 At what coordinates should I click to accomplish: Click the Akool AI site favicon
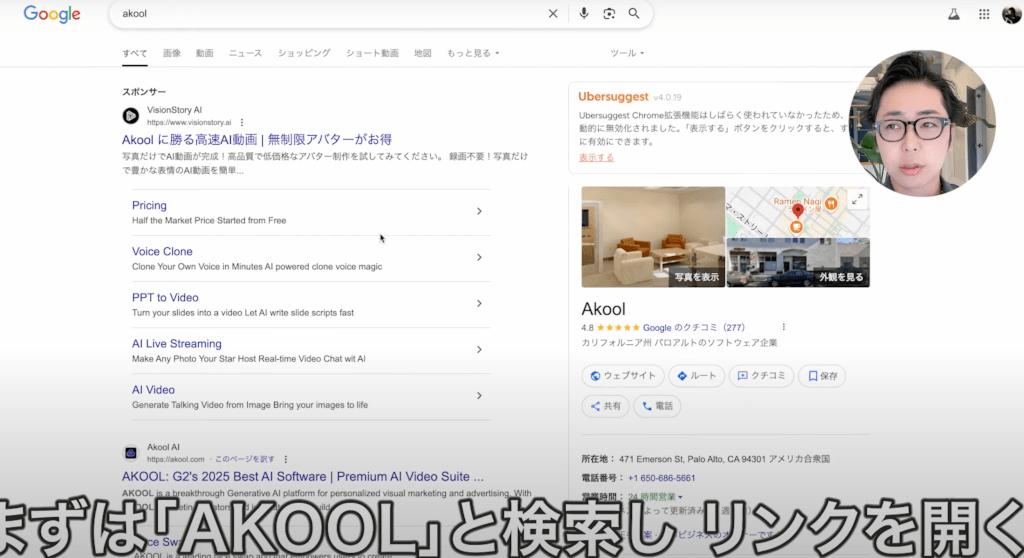pos(131,453)
